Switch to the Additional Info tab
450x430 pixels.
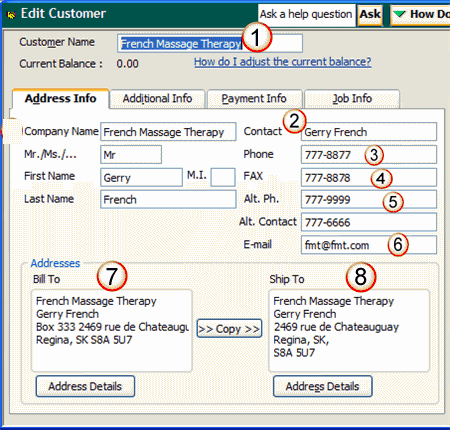pos(157,99)
